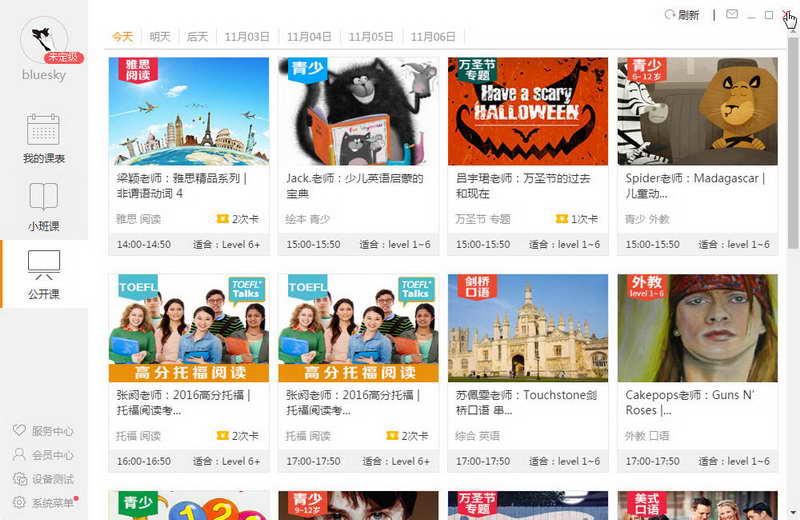Select the 后天 tab
This screenshot has height=520, width=800.
click(x=197, y=37)
